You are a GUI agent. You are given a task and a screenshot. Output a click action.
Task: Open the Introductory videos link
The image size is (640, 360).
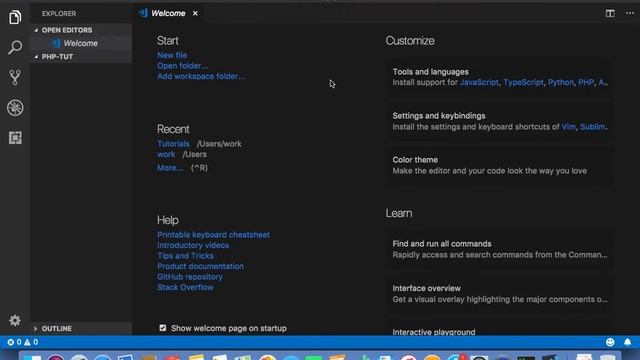click(x=193, y=245)
